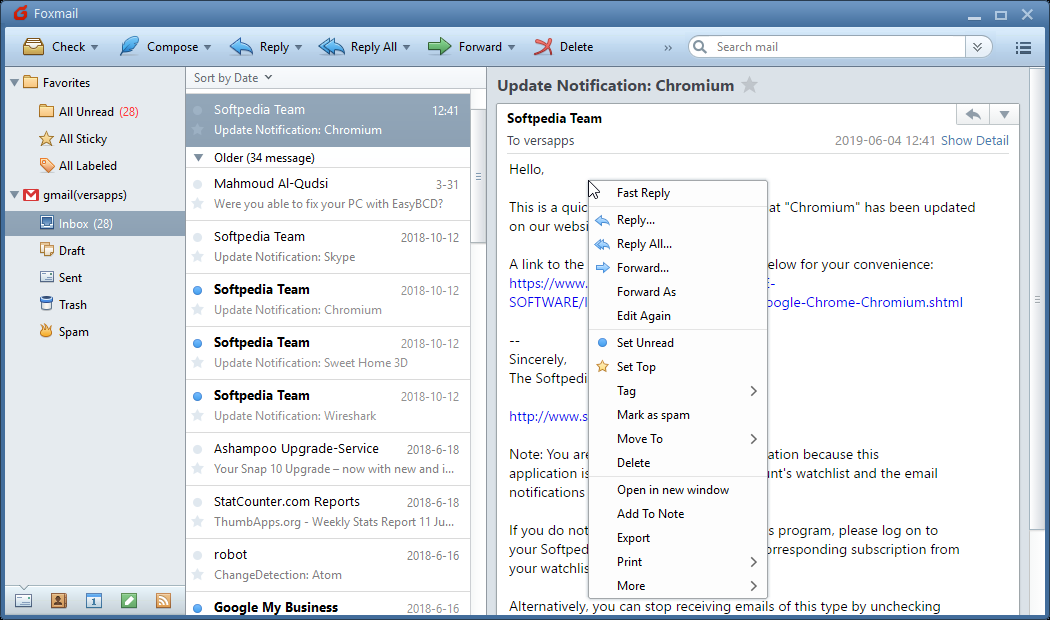1050x620 pixels.
Task: Click the Compose quill icon
Action: (x=129, y=46)
